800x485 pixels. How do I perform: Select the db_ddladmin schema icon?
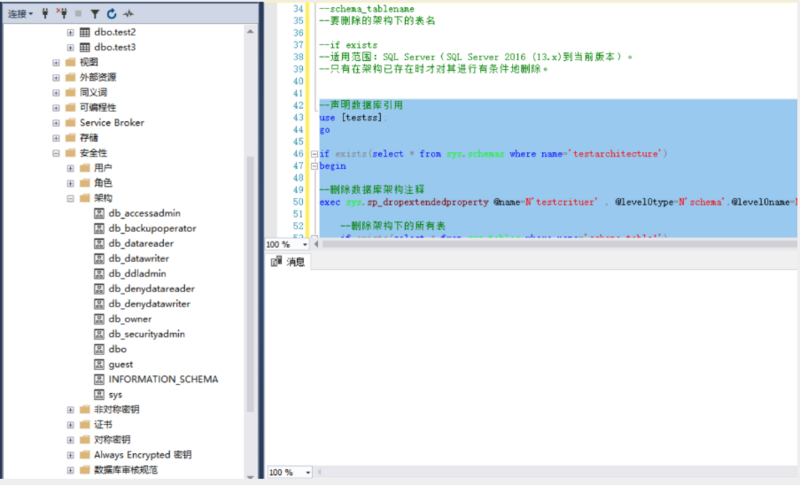(99, 274)
